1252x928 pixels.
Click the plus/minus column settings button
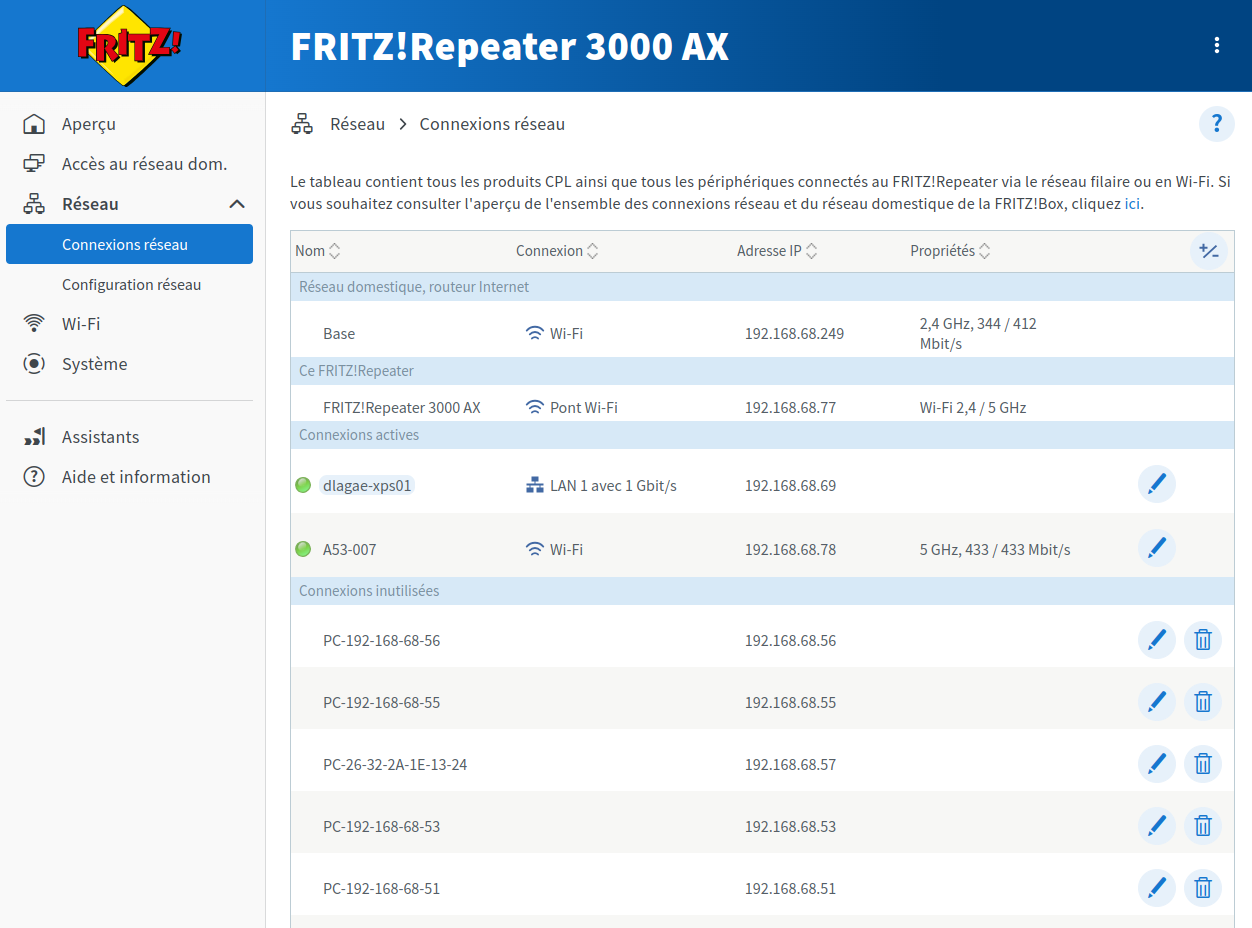(x=1209, y=251)
